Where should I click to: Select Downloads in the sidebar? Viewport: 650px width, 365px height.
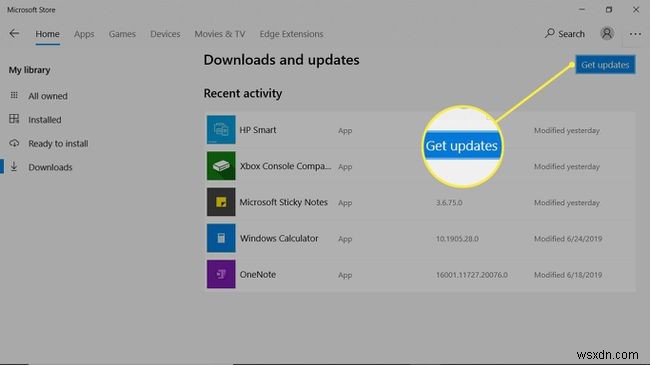(50, 167)
